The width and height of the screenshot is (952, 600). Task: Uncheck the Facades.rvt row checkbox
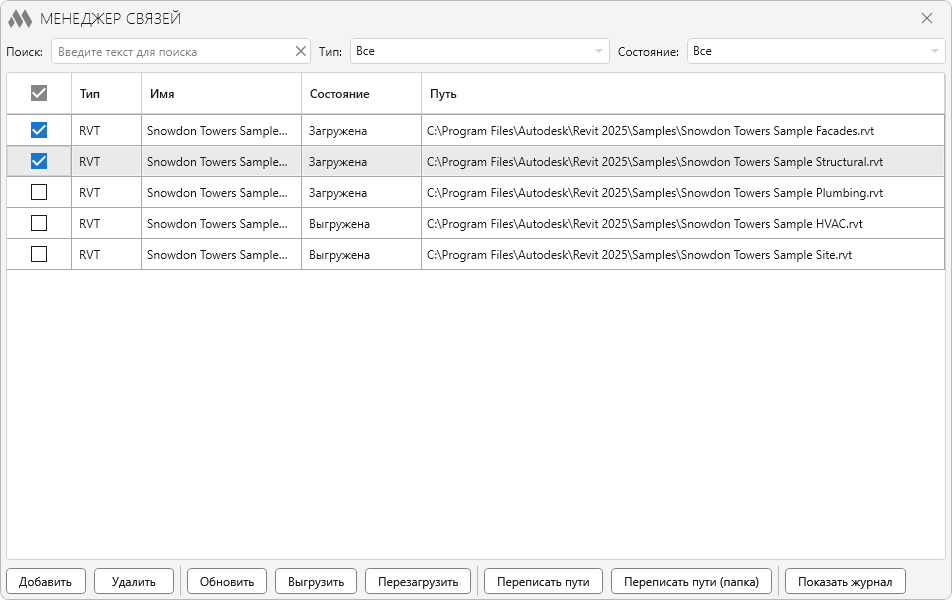(39, 130)
